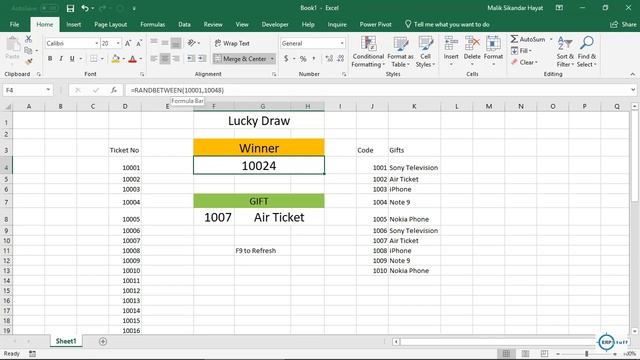
Task: Click the Percent style icon
Action: click(x=303, y=59)
